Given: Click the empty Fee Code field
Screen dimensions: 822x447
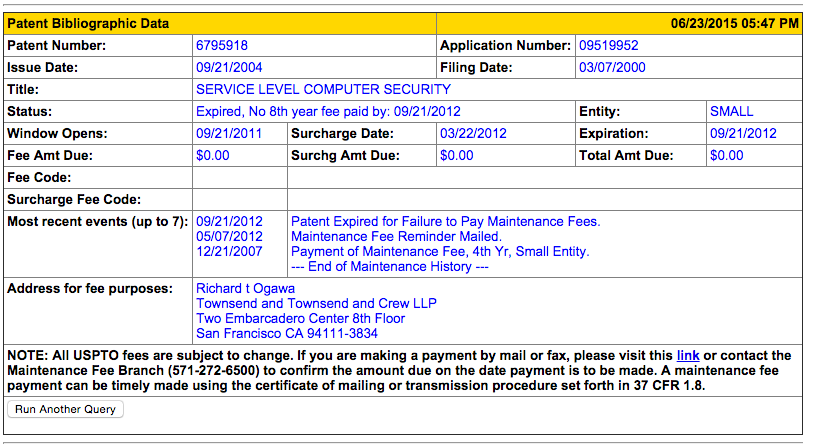Looking at the screenshot, I should point(240,178).
